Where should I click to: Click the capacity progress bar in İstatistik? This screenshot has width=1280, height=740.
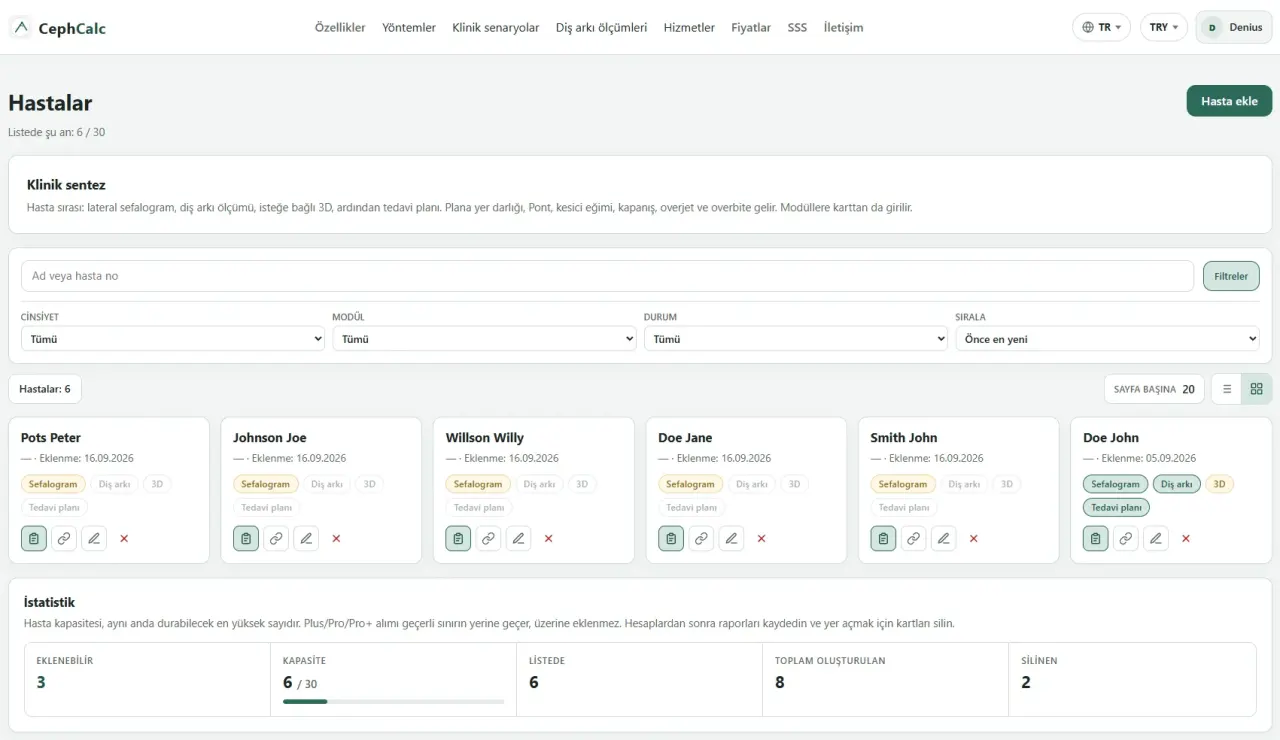pos(393,702)
